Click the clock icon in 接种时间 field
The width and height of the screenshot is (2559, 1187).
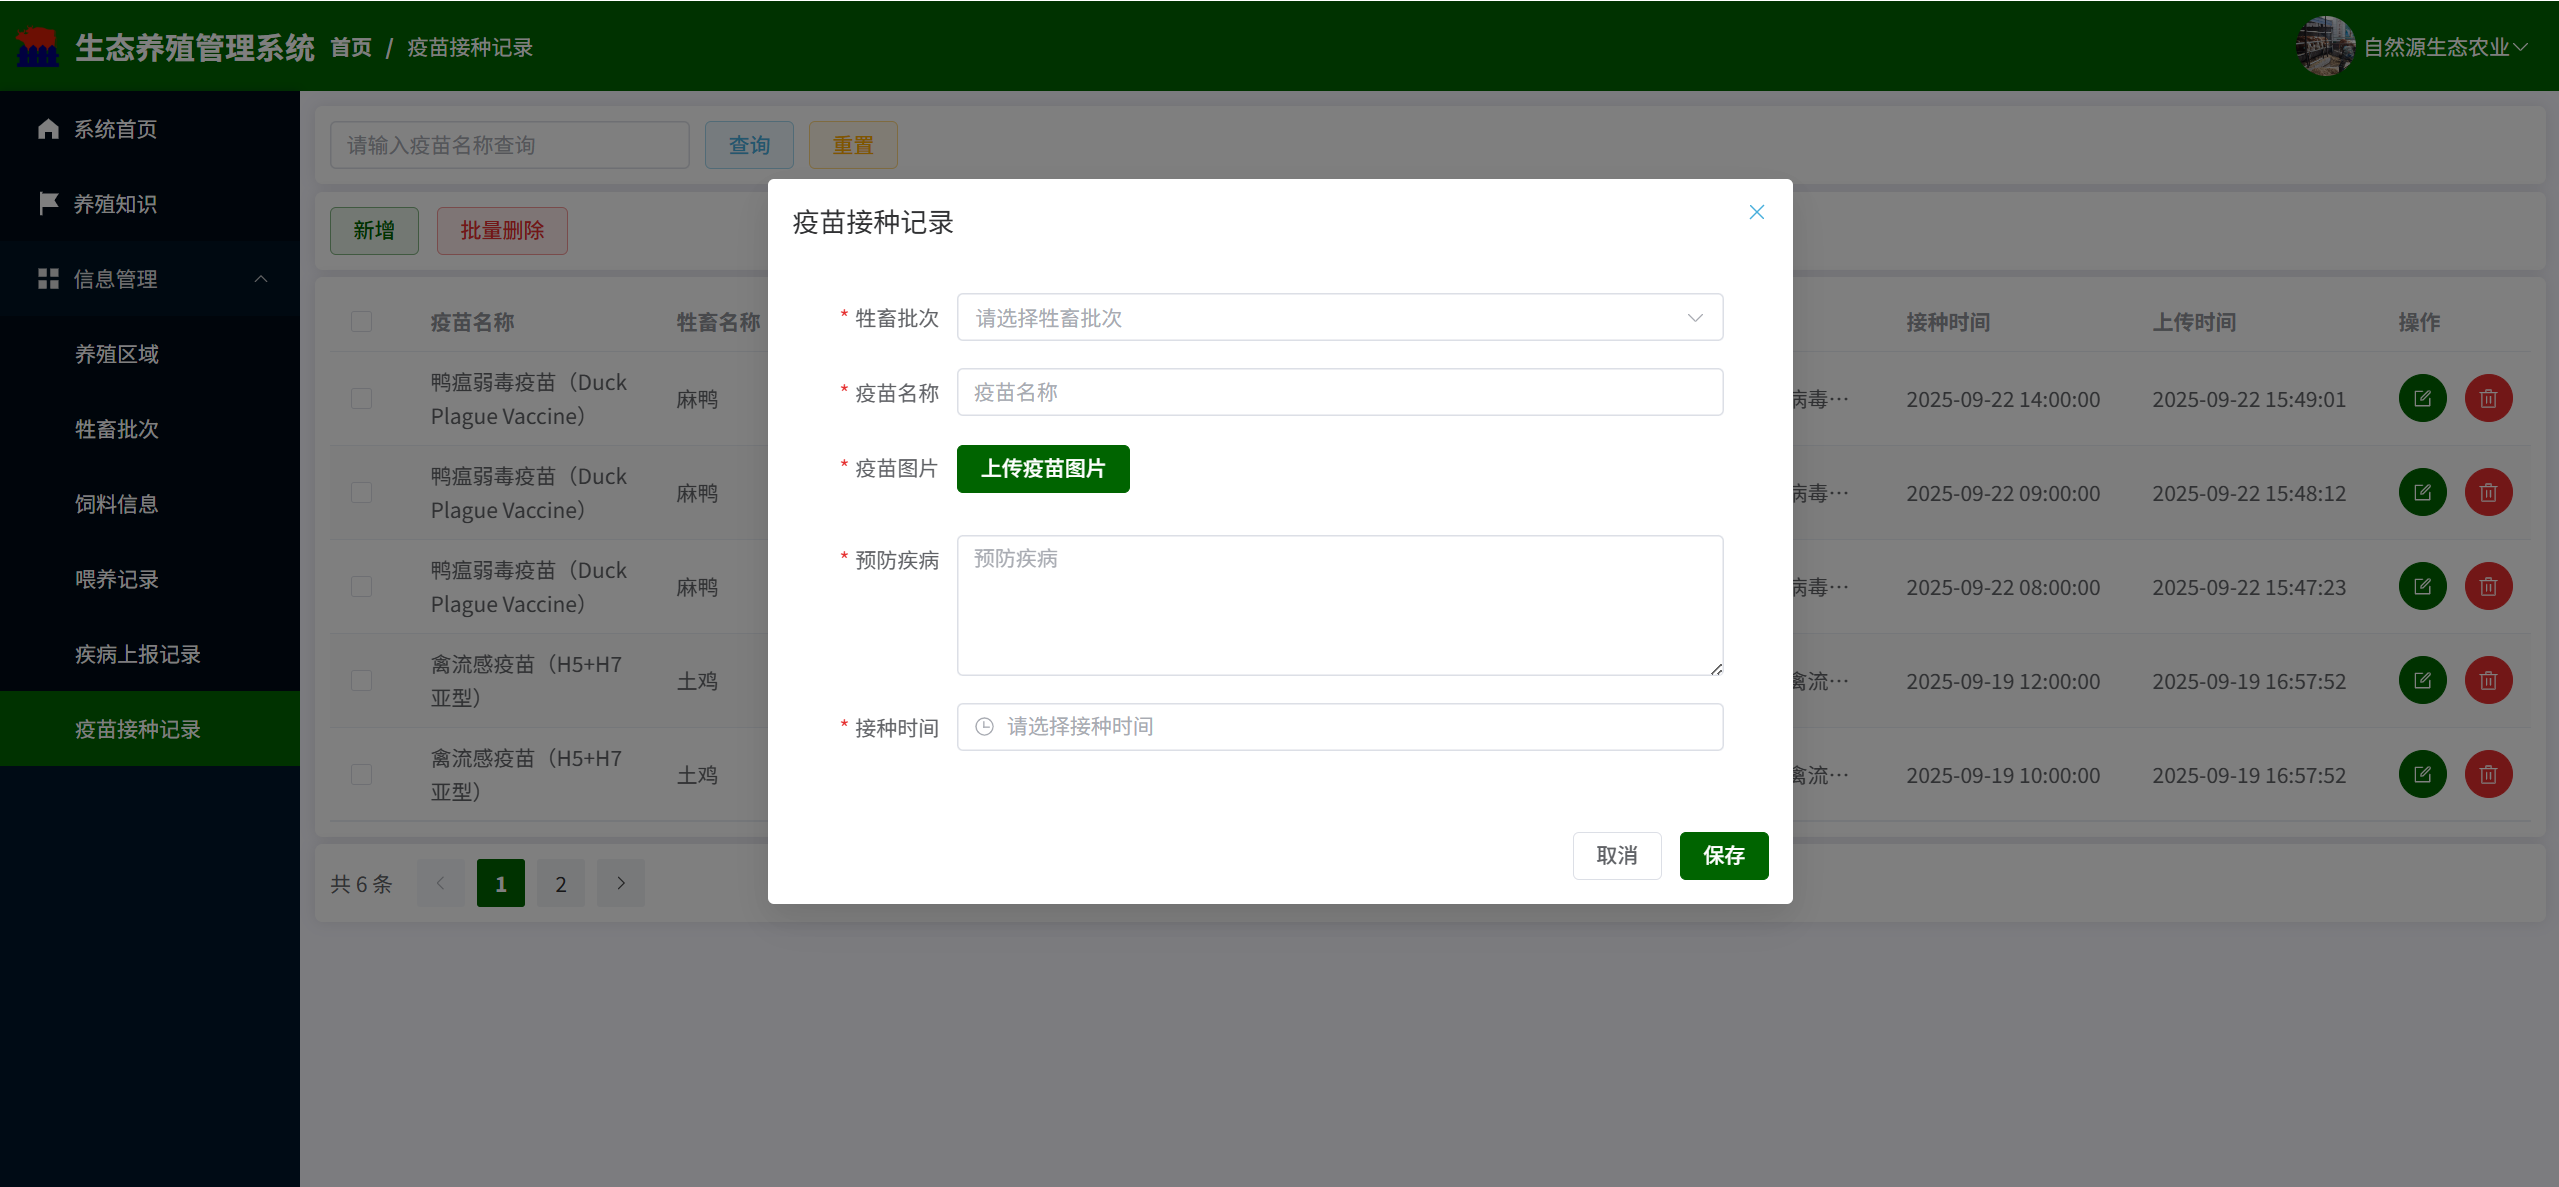click(x=984, y=727)
